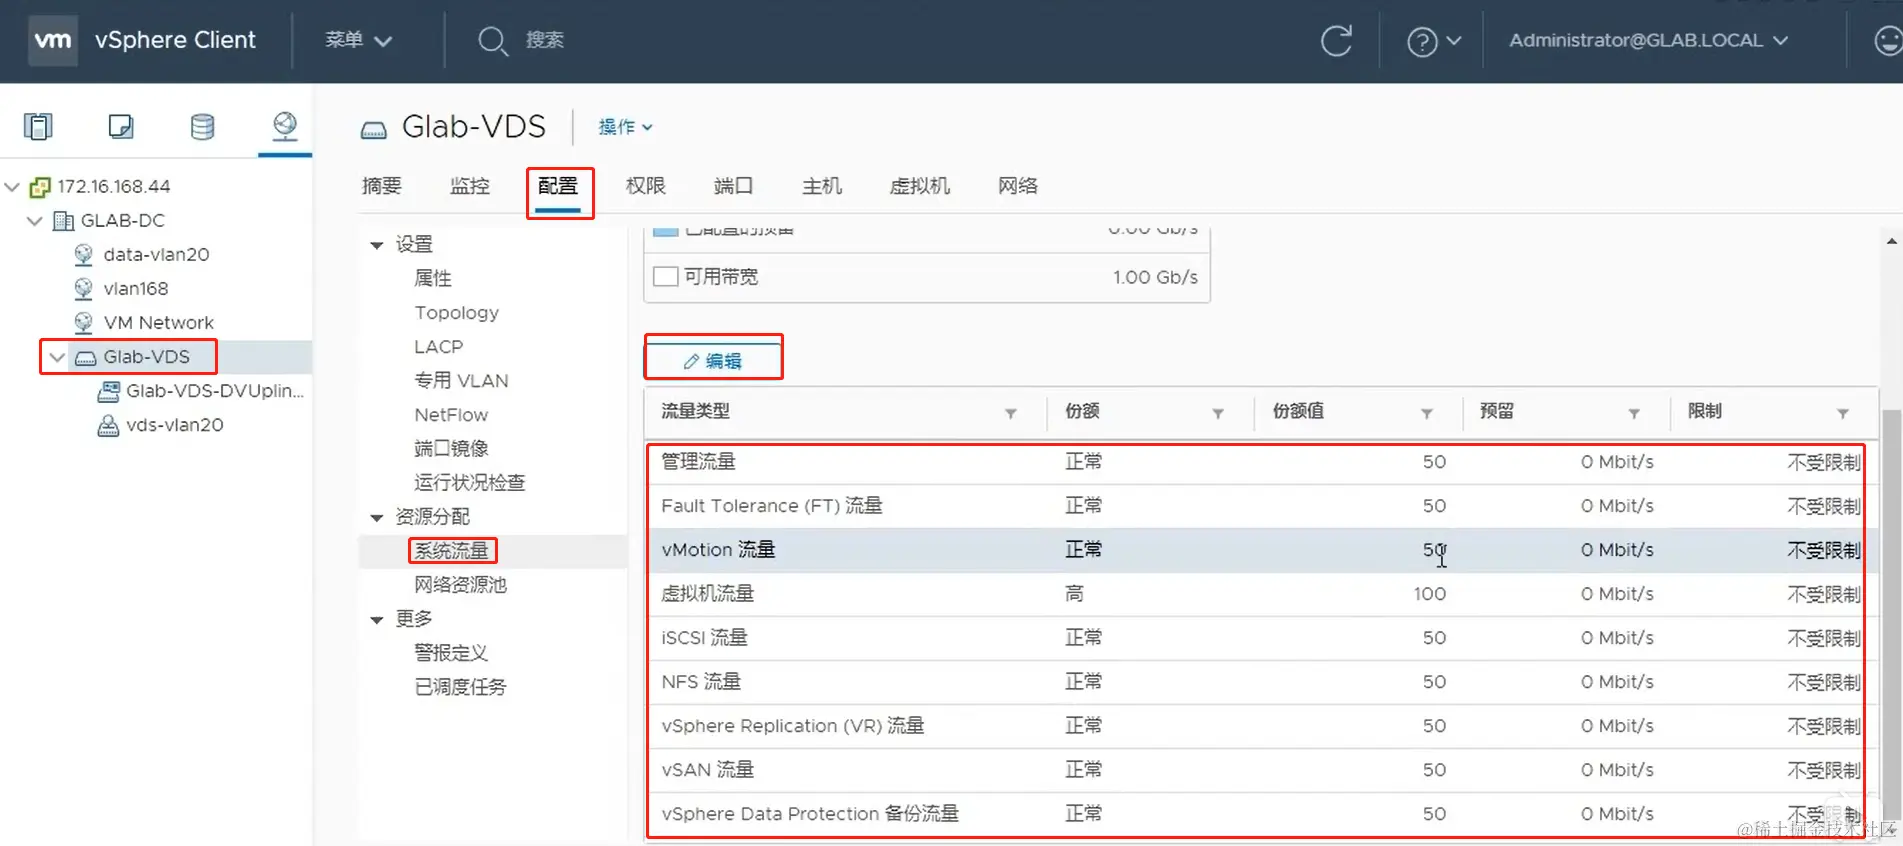Image resolution: width=1903 pixels, height=846 pixels.
Task: Open the 菜单 dropdown
Action: tap(358, 40)
